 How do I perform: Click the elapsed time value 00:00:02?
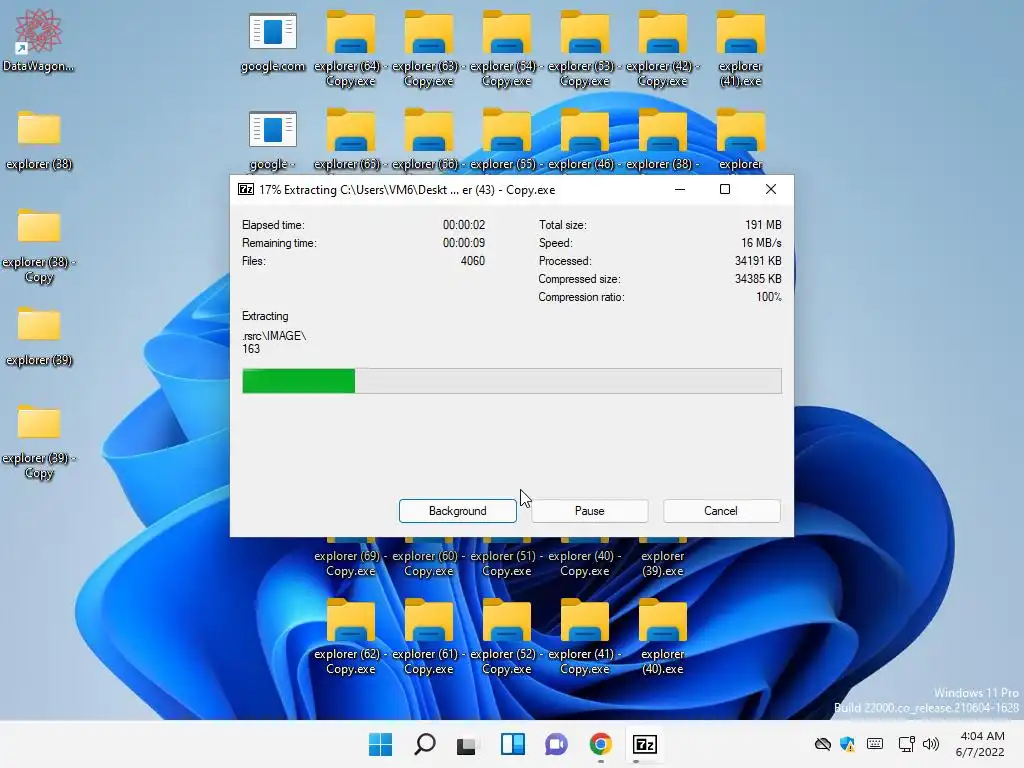(464, 225)
